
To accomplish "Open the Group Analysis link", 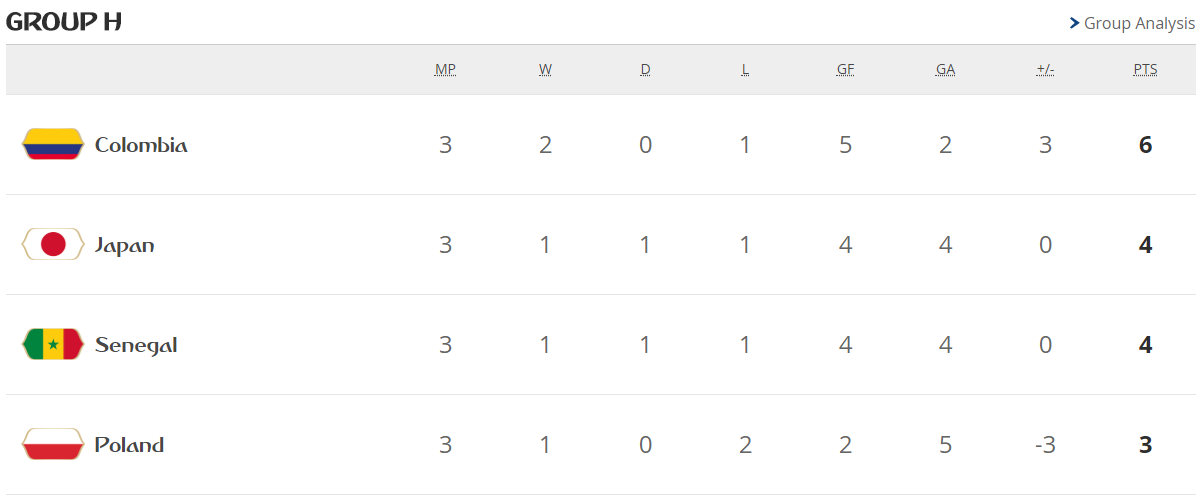I will click(x=1139, y=23).
